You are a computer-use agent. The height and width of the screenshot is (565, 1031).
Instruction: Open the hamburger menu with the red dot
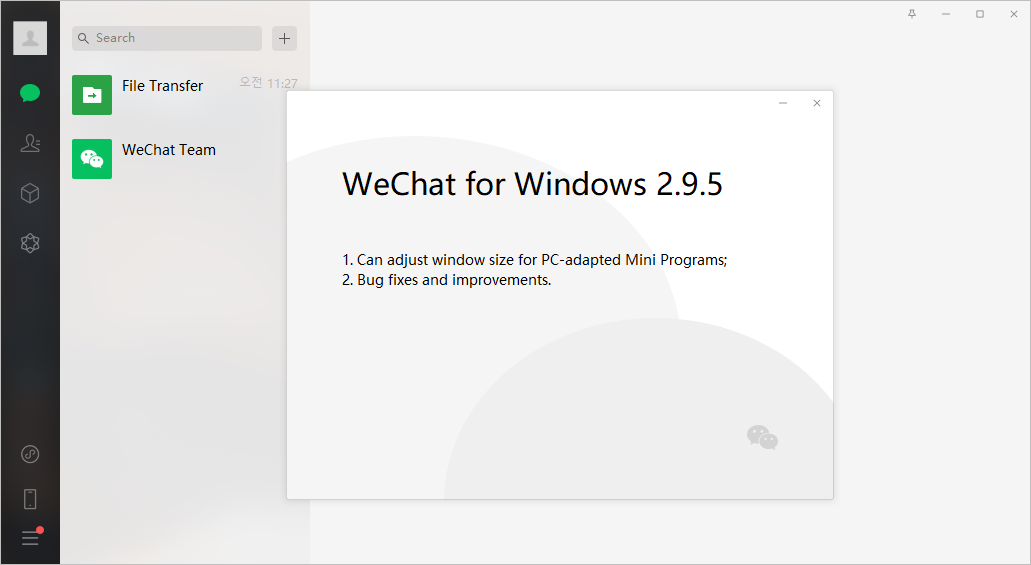click(x=31, y=537)
